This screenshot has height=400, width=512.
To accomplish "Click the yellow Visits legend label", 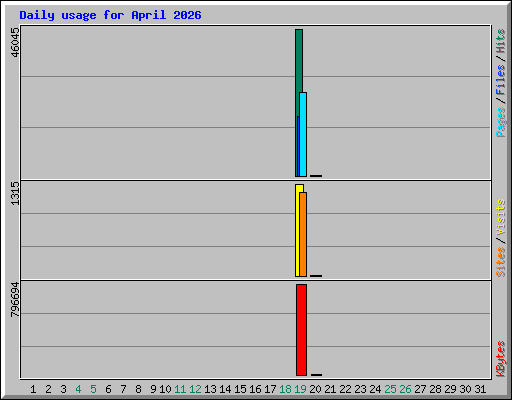I will point(501,218).
